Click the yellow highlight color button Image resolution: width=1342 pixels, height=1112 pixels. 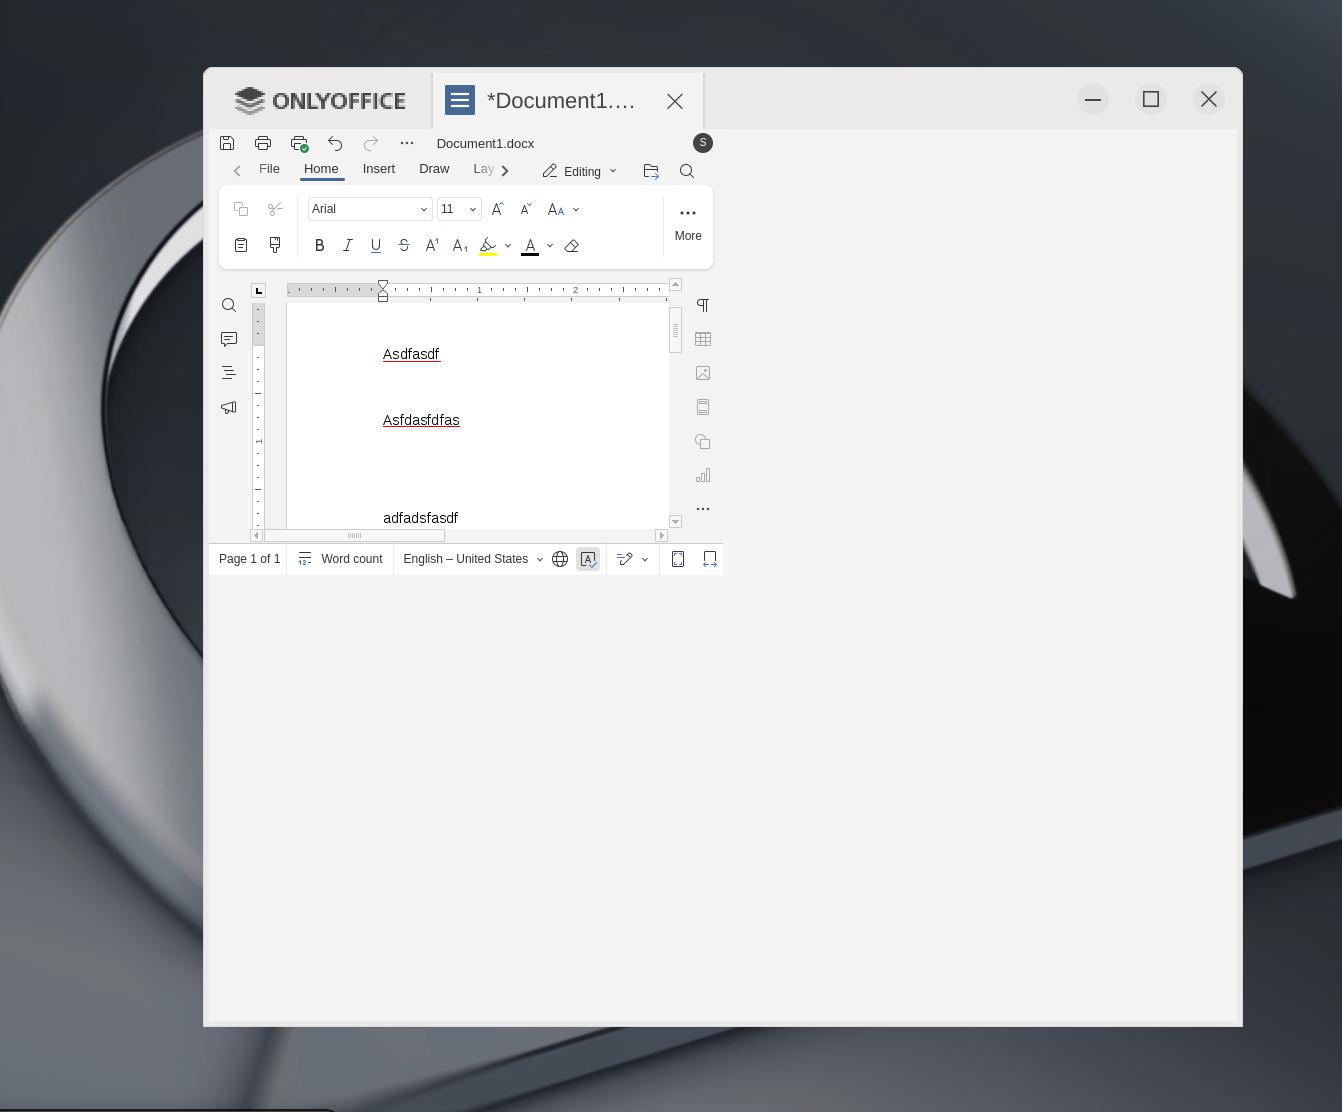click(488, 246)
